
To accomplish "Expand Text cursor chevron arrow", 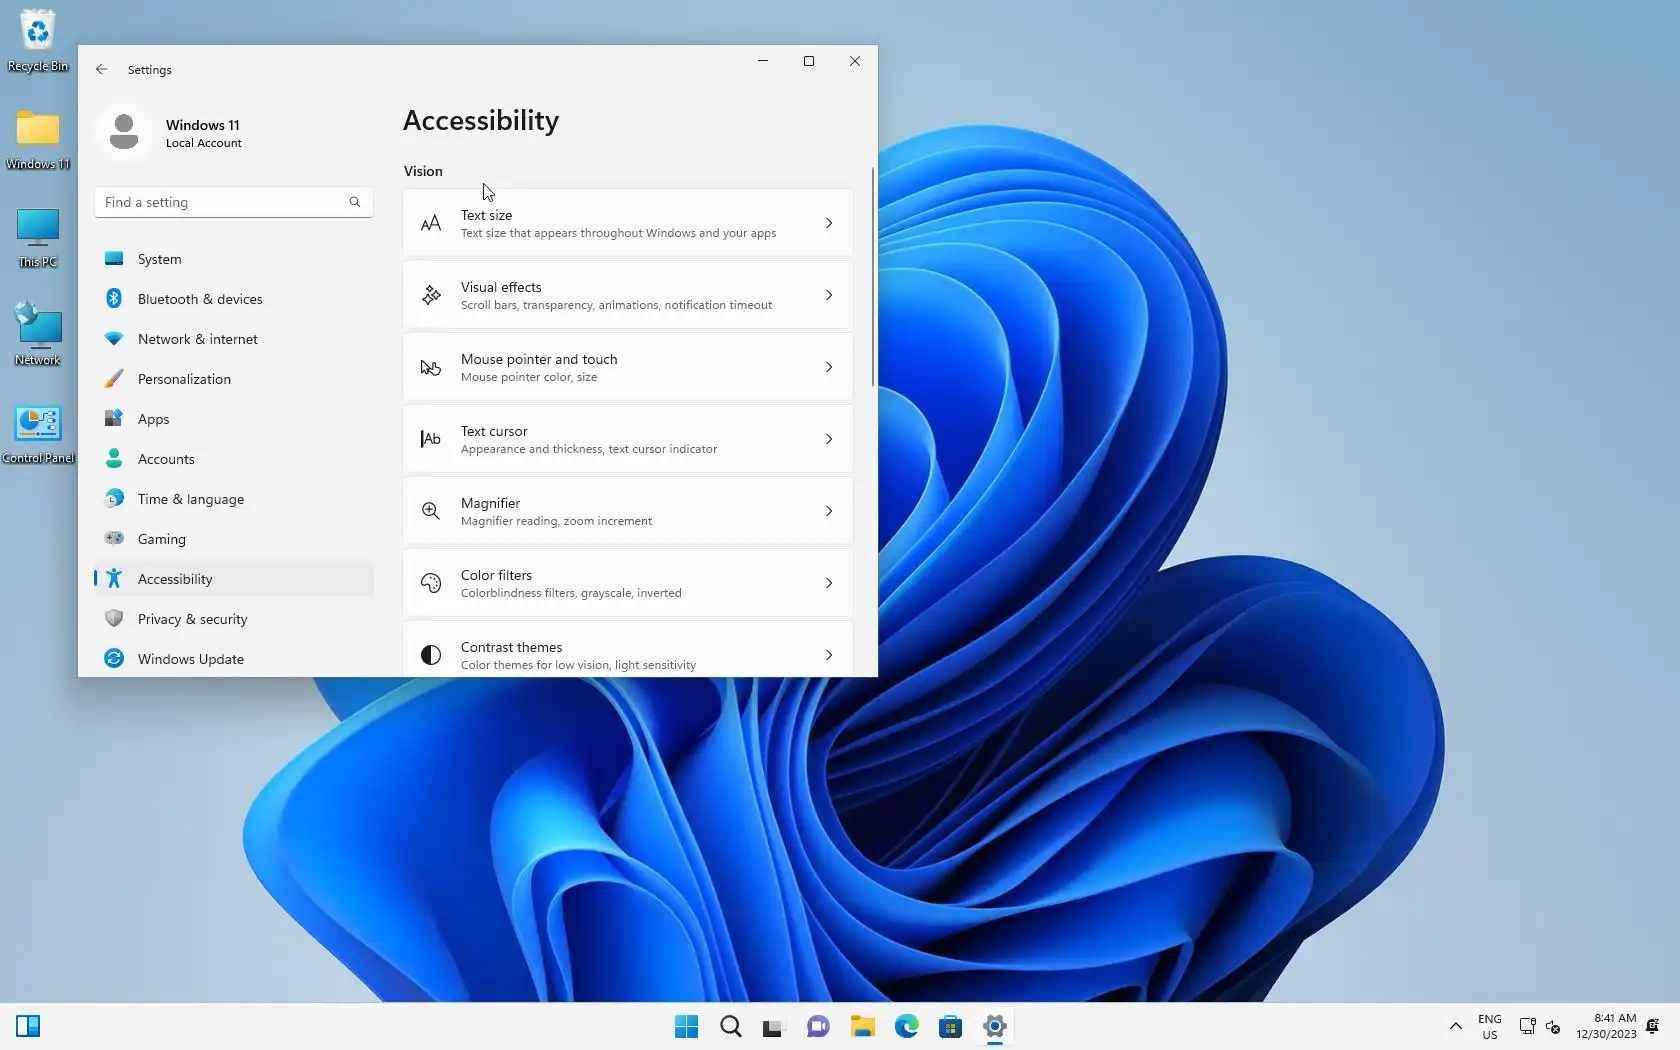I will (829, 440).
